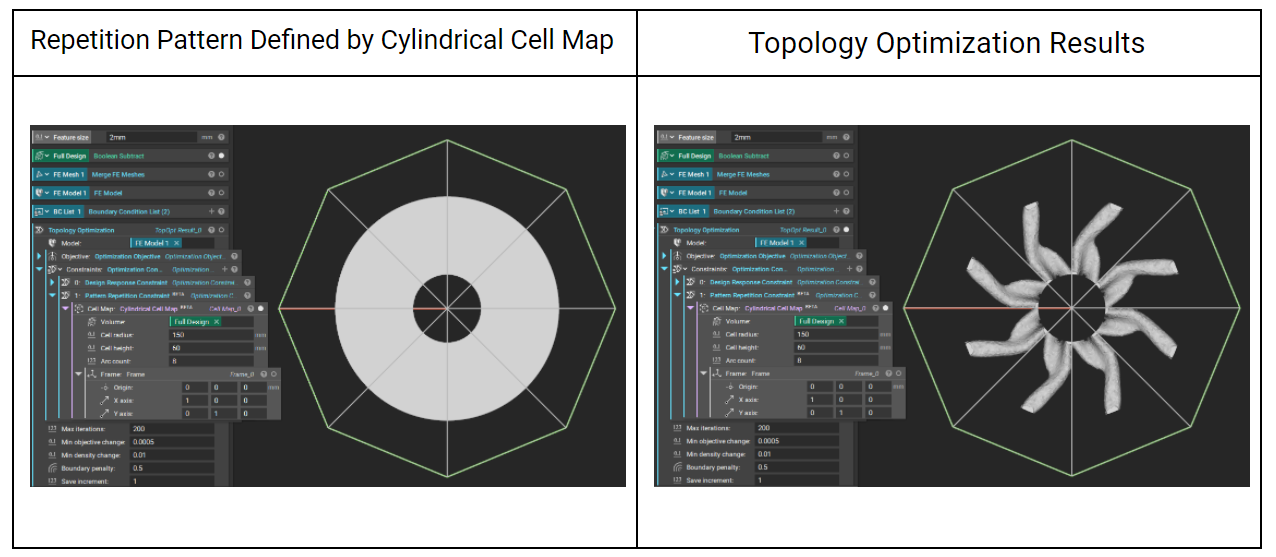The width and height of the screenshot is (1276, 557).
Task: Click the Full Design block icon in left screenshot
Action: point(39,156)
